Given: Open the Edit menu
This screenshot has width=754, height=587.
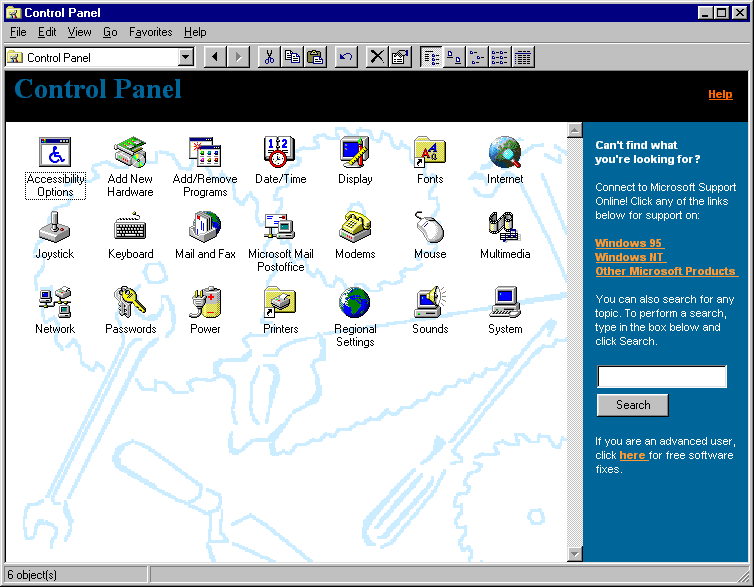Looking at the screenshot, I should tap(47, 32).
